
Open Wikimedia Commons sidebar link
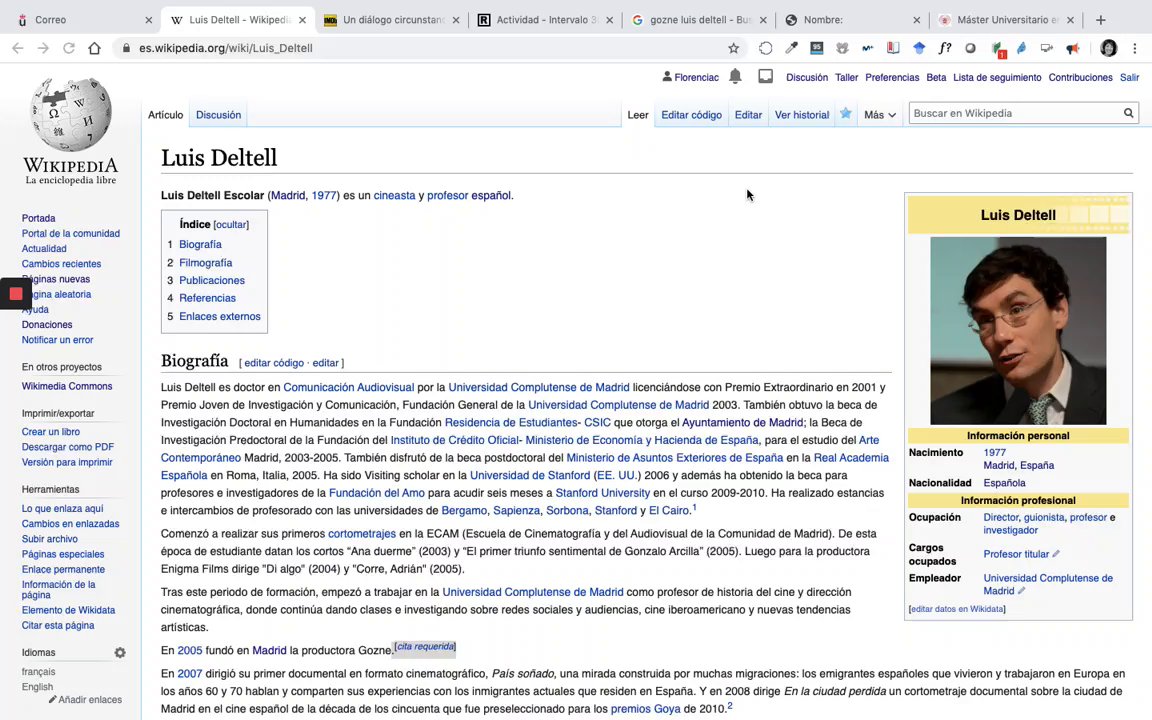(x=67, y=386)
